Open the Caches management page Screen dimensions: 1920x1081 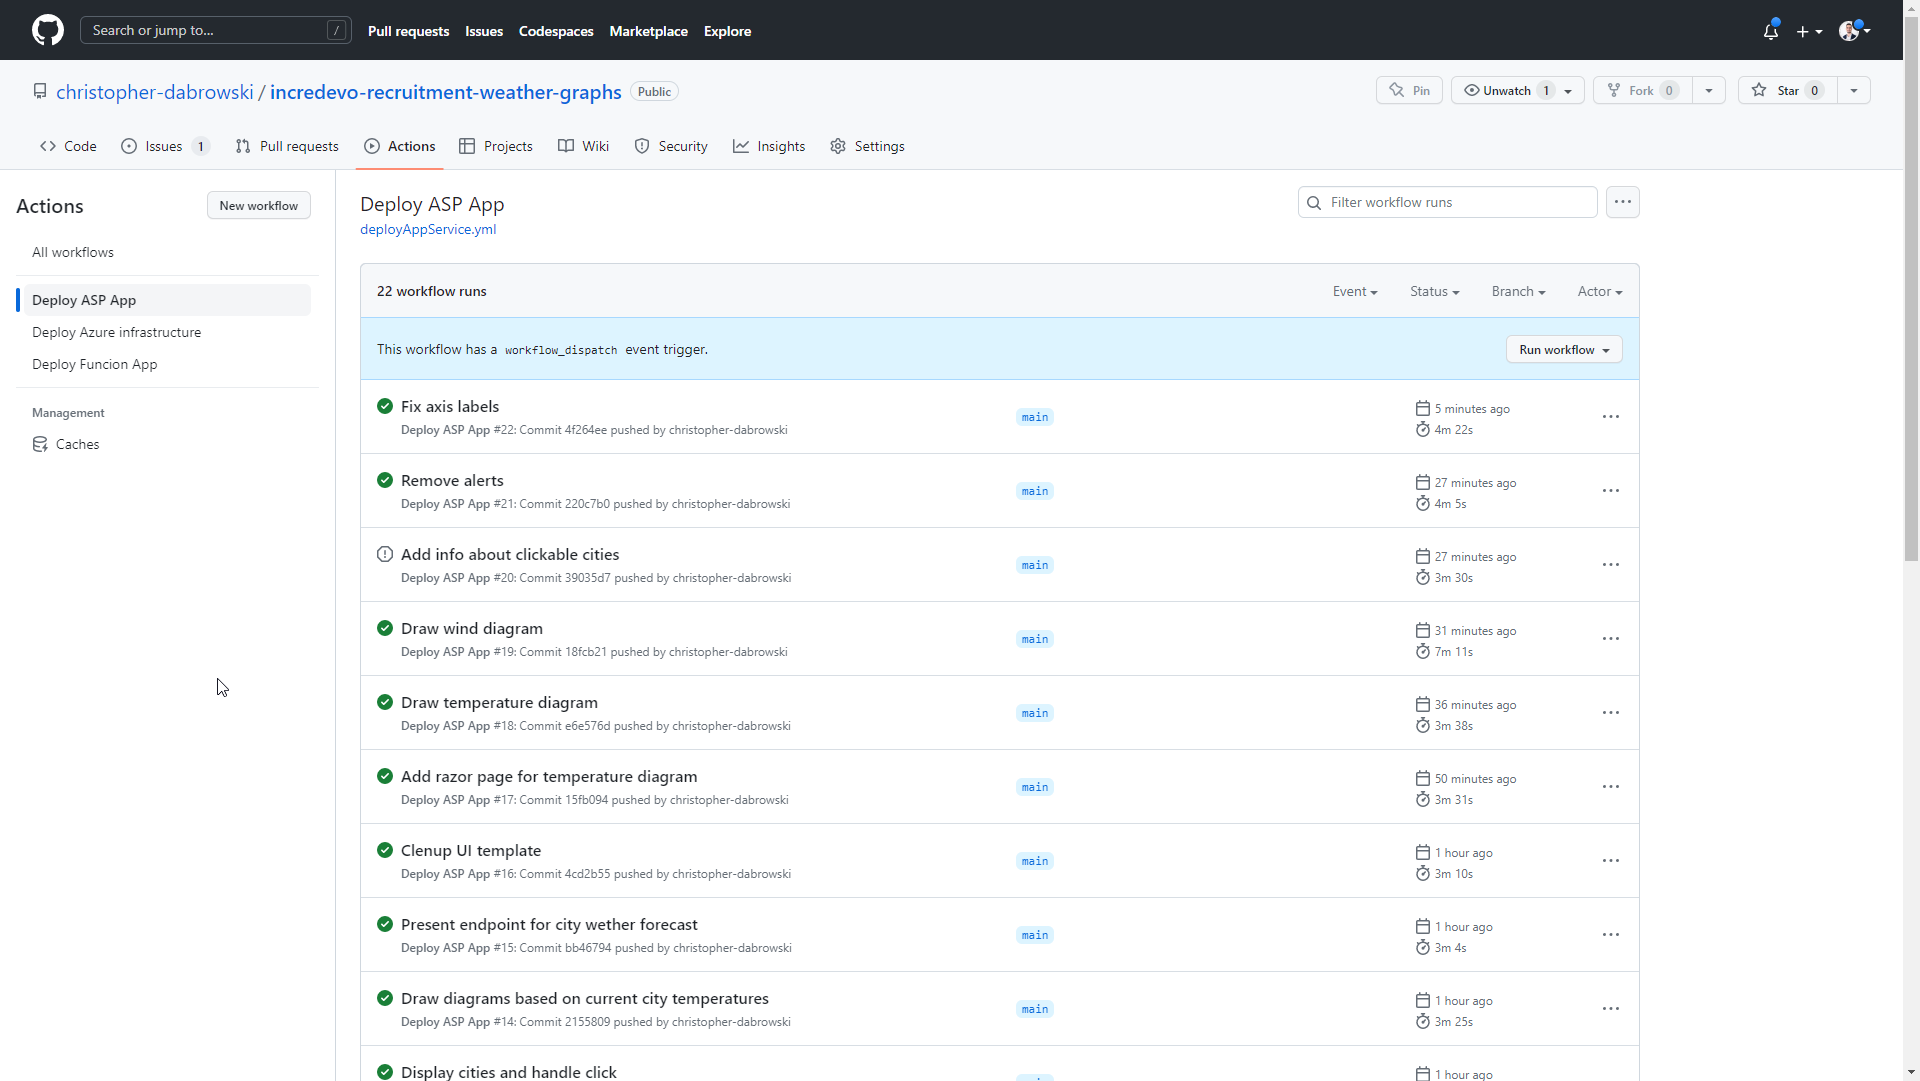77,444
